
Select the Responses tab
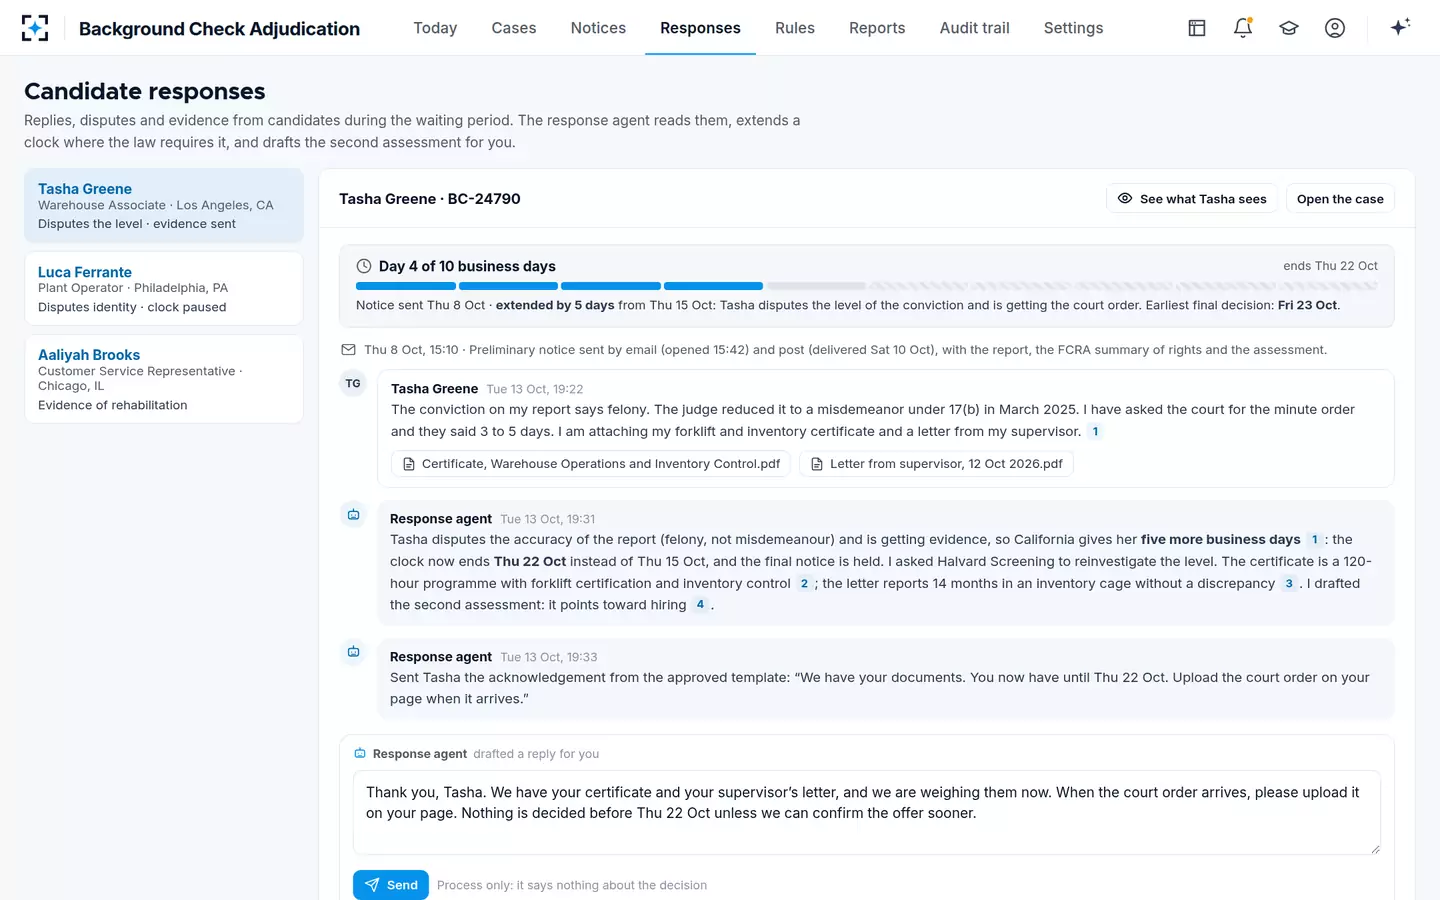pyautogui.click(x=700, y=28)
